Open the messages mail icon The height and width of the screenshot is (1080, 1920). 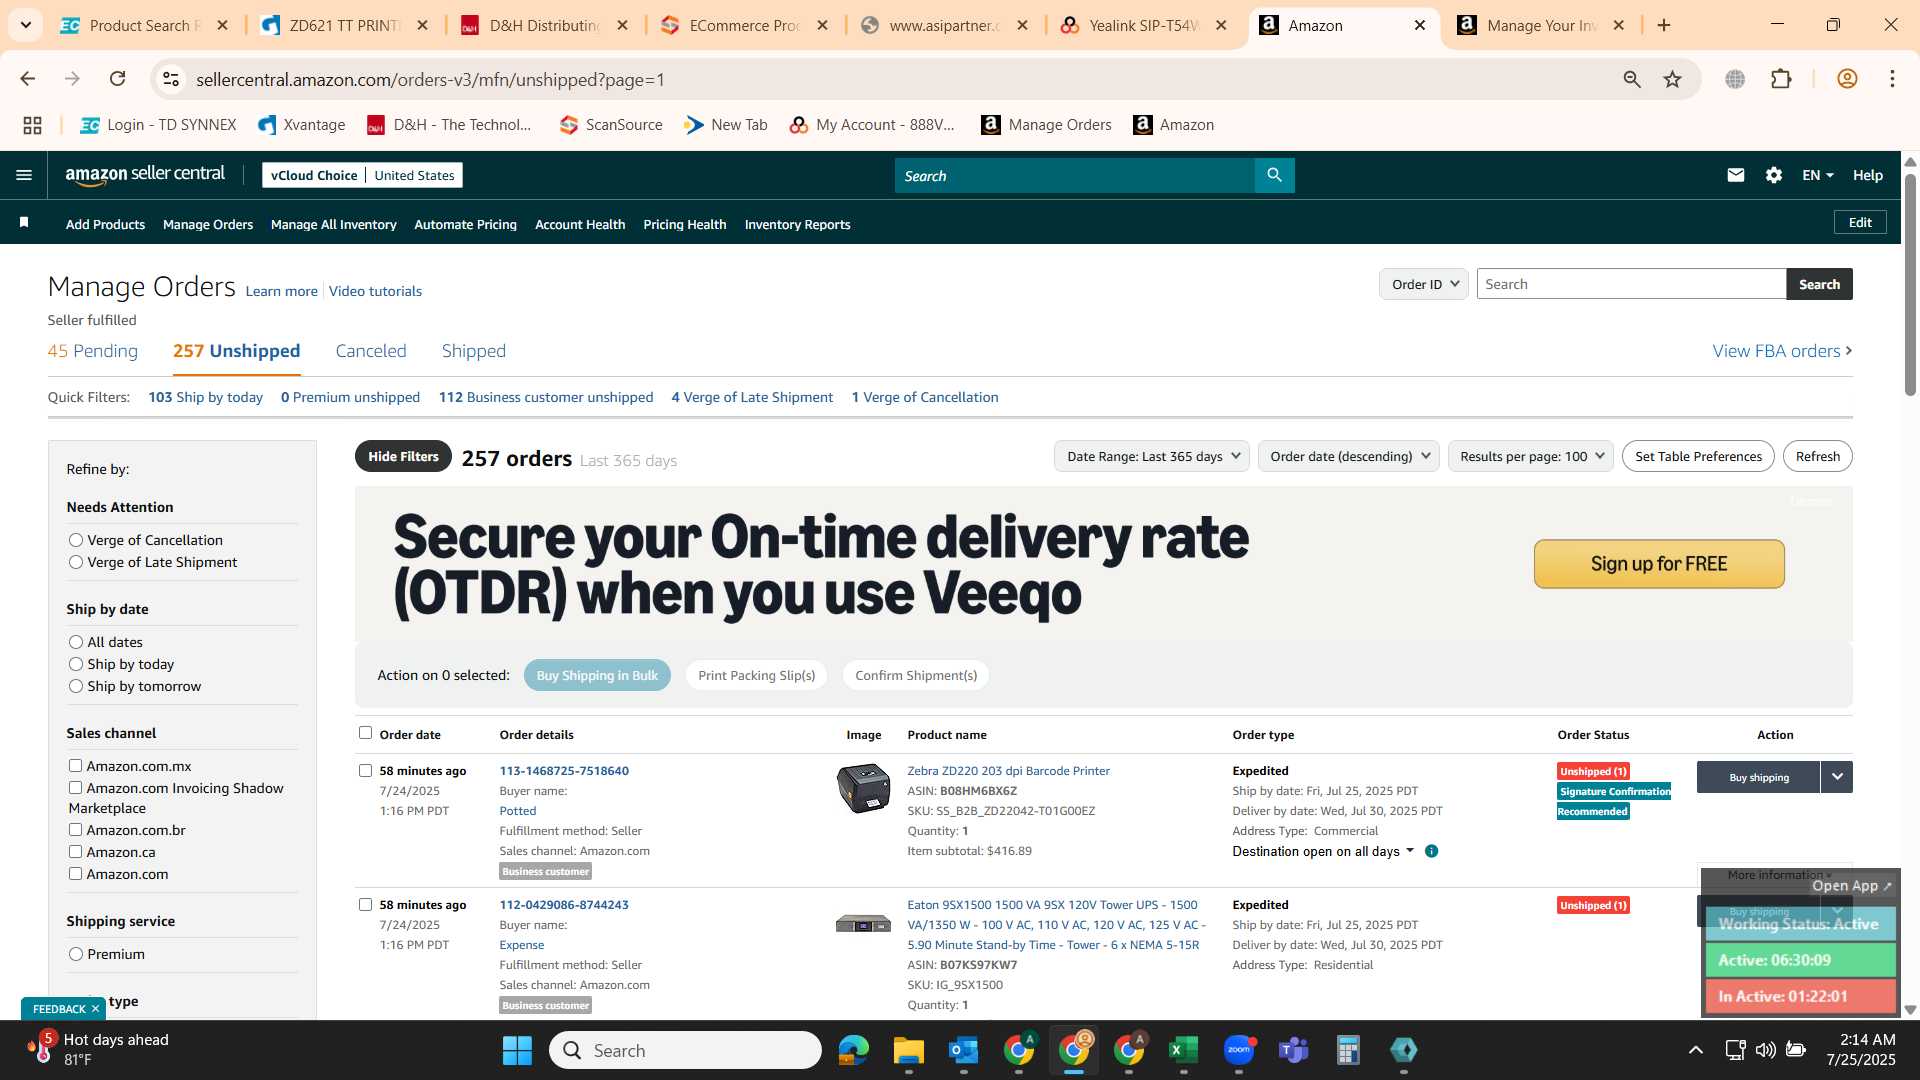tap(1735, 175)
